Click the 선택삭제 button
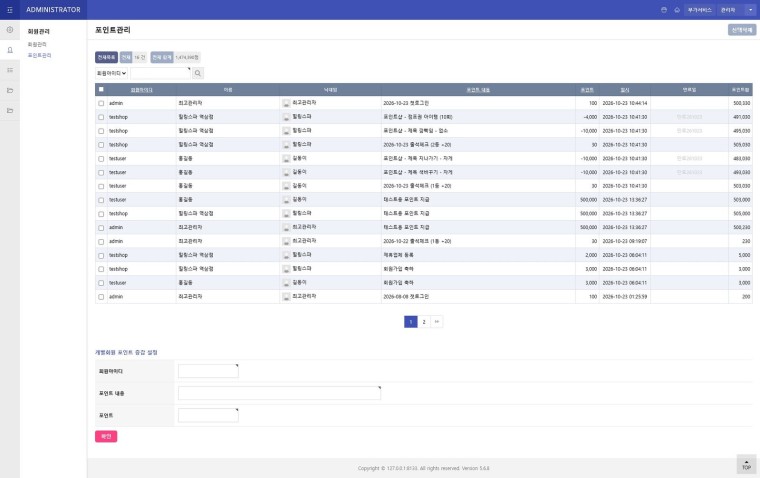This screenshot has height=478, width=760. point(742,30)
